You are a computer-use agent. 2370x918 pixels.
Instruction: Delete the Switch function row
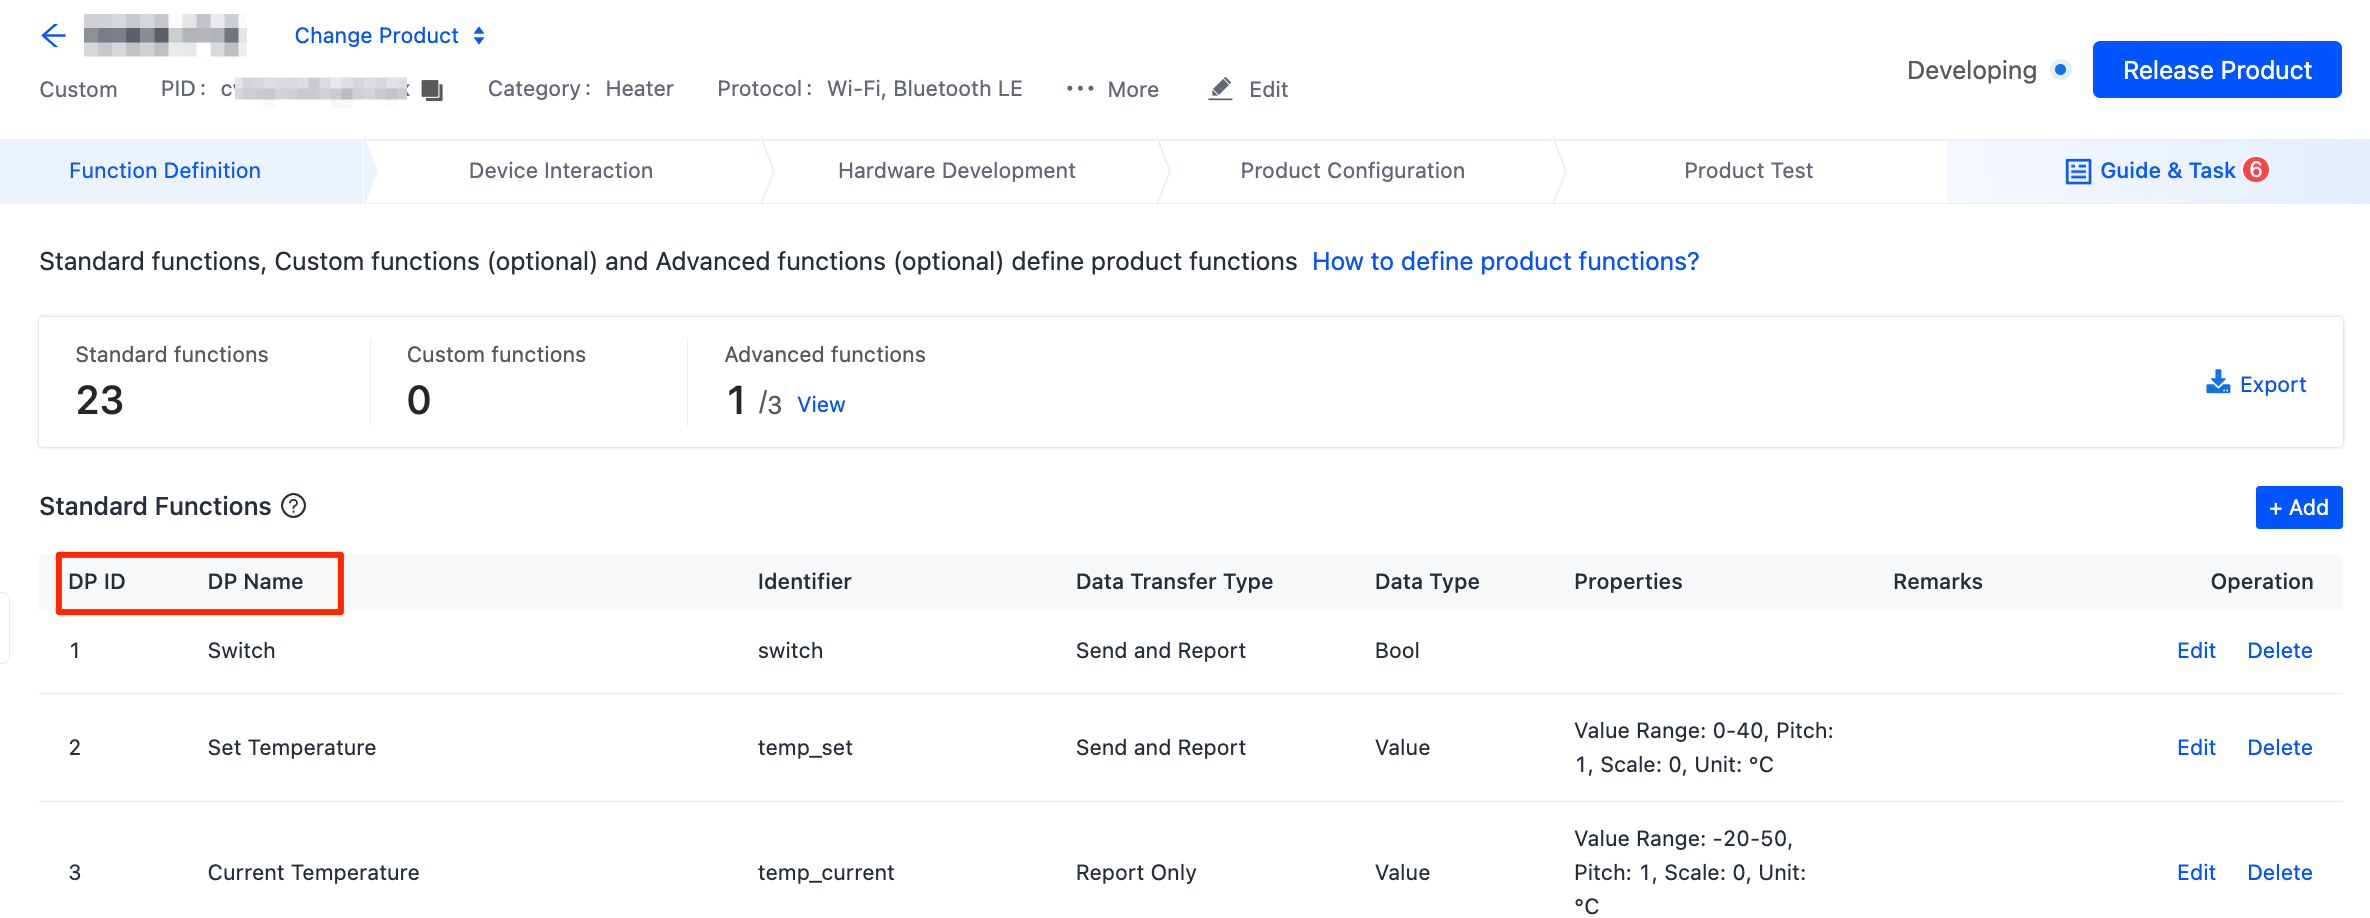(x=2280, y=650)
